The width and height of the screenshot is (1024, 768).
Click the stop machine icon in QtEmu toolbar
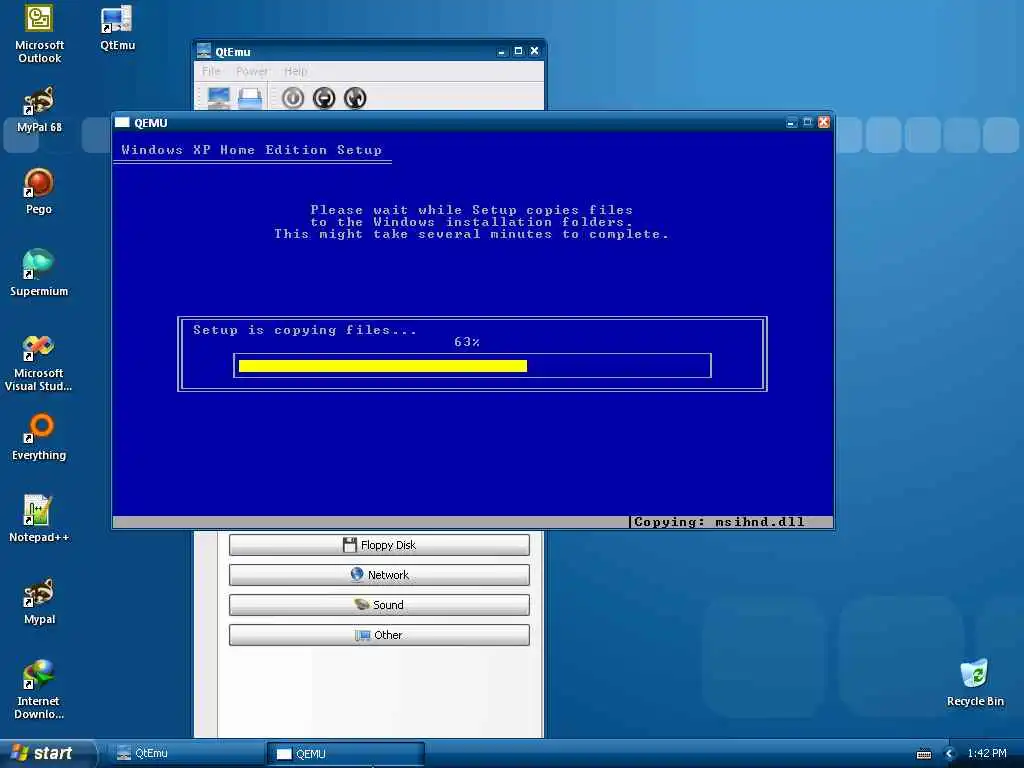324,98
